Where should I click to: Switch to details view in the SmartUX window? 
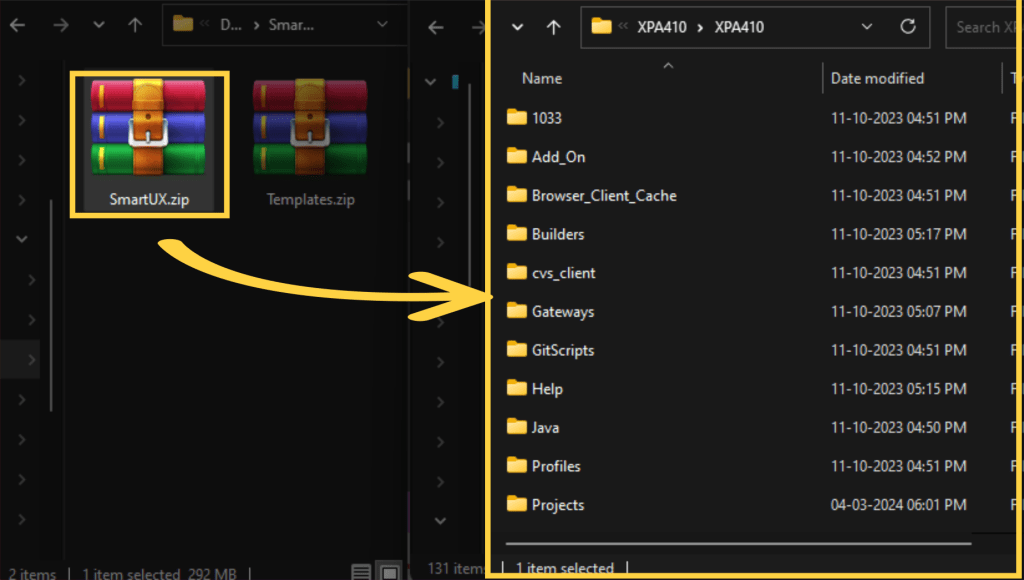click(x=362, y=572)
